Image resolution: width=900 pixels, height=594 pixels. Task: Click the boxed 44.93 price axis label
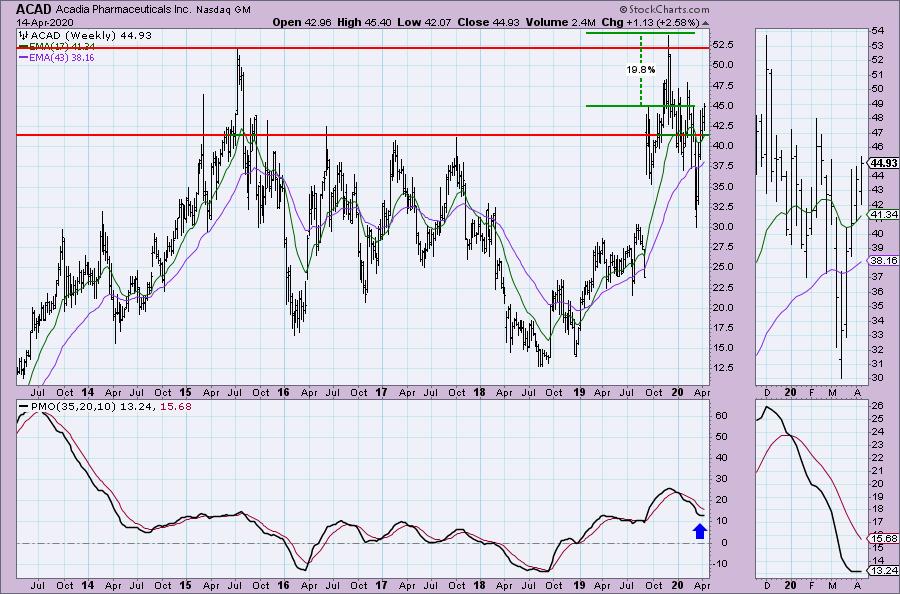pyautogui.click(x=883, y=163)
